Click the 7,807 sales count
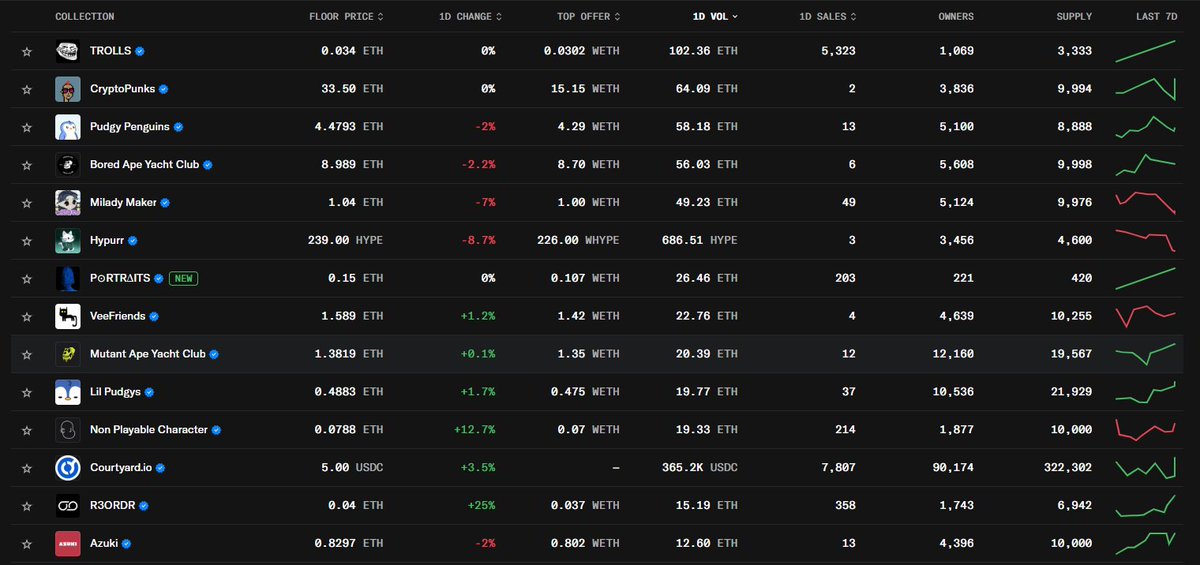The height and width of the screenshot is (565, 1200). click(x=837, y=468)
